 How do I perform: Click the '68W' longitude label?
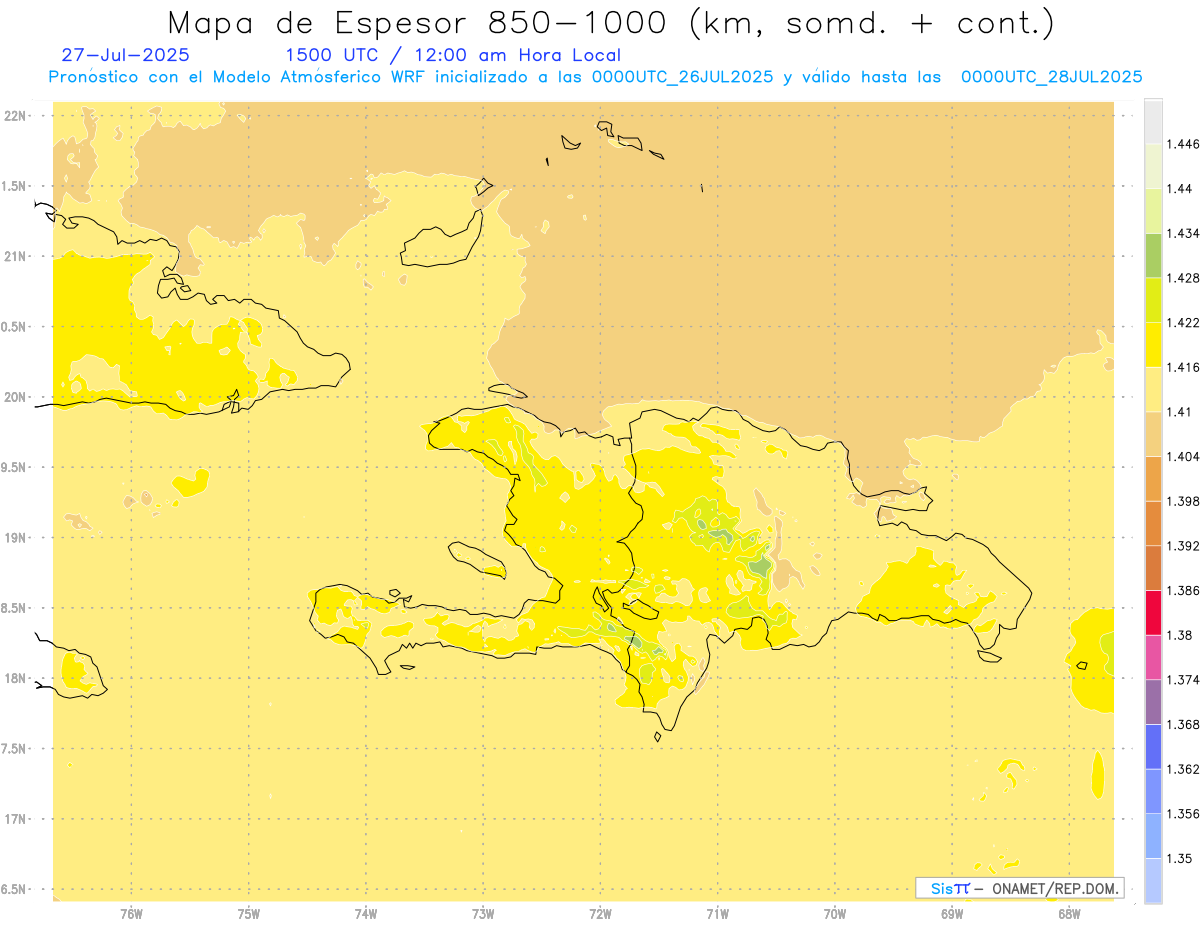pos(1069,914)
